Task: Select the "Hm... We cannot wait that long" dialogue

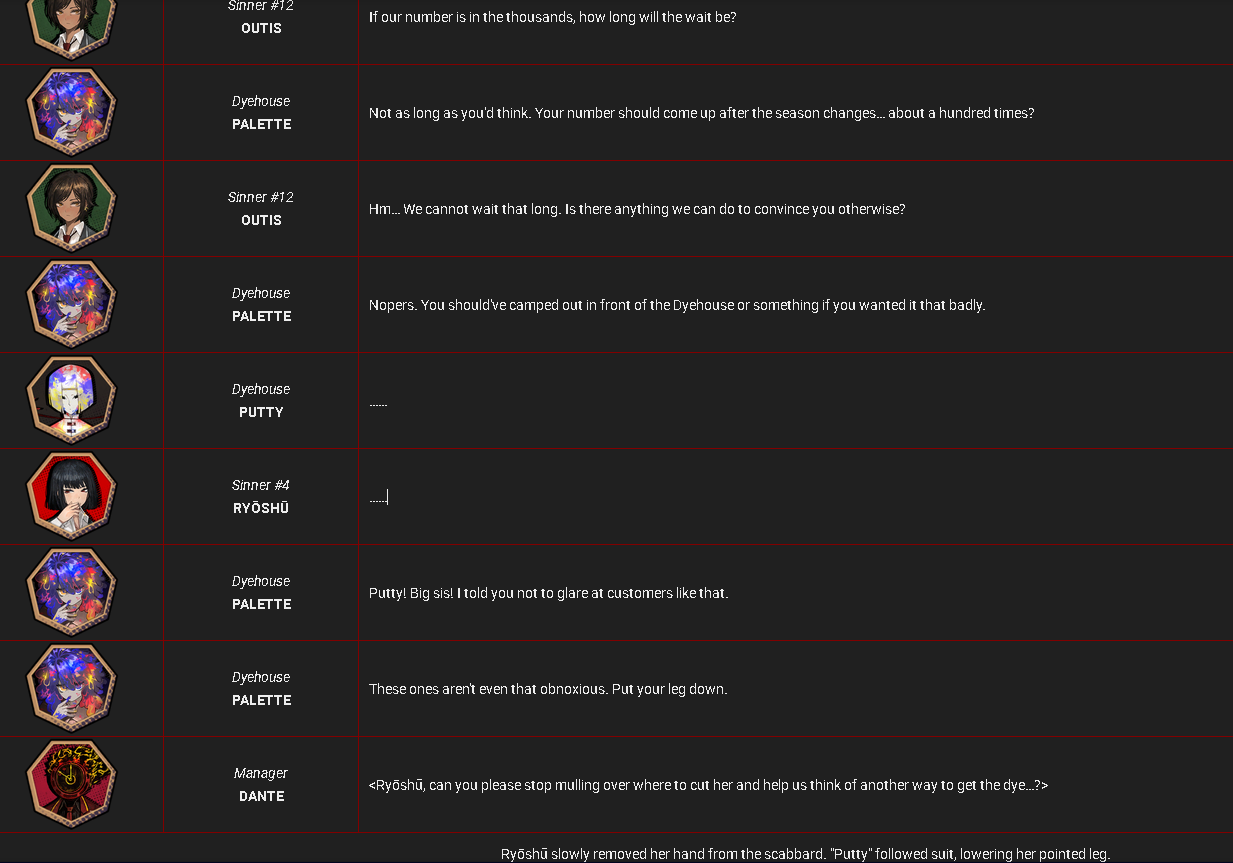Action: (x=637, y=209)
